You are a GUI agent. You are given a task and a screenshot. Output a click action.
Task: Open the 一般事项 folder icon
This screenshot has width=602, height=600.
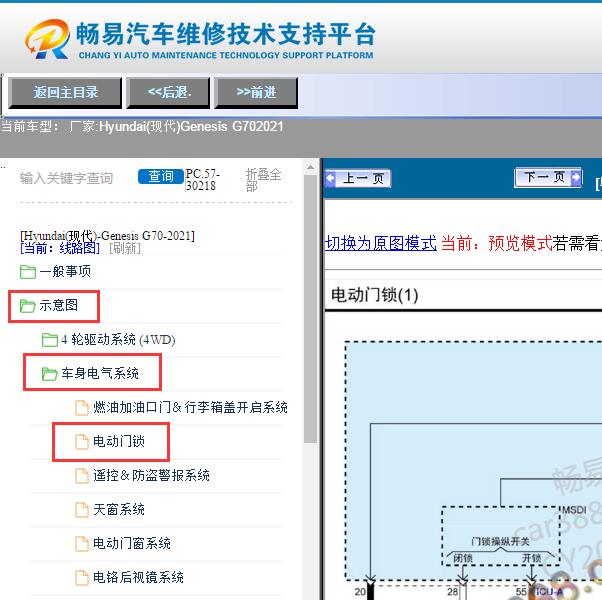coord(28,272)
